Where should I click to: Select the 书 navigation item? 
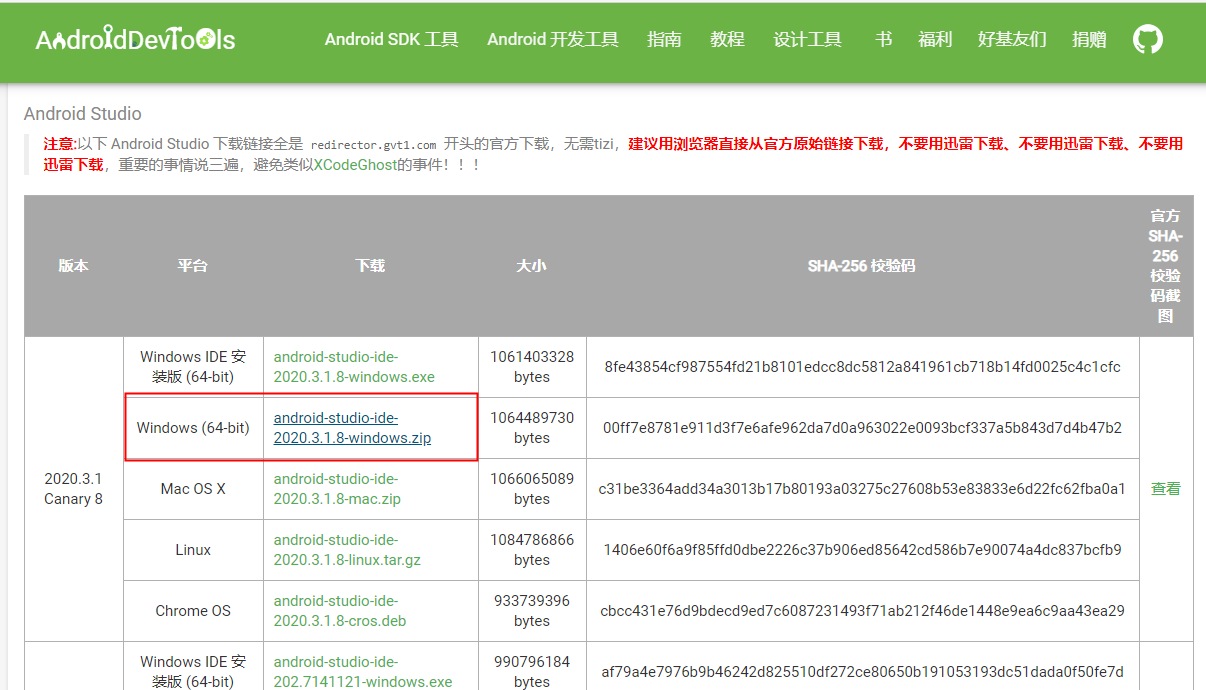pyautogui.click(x=883, y=40)
